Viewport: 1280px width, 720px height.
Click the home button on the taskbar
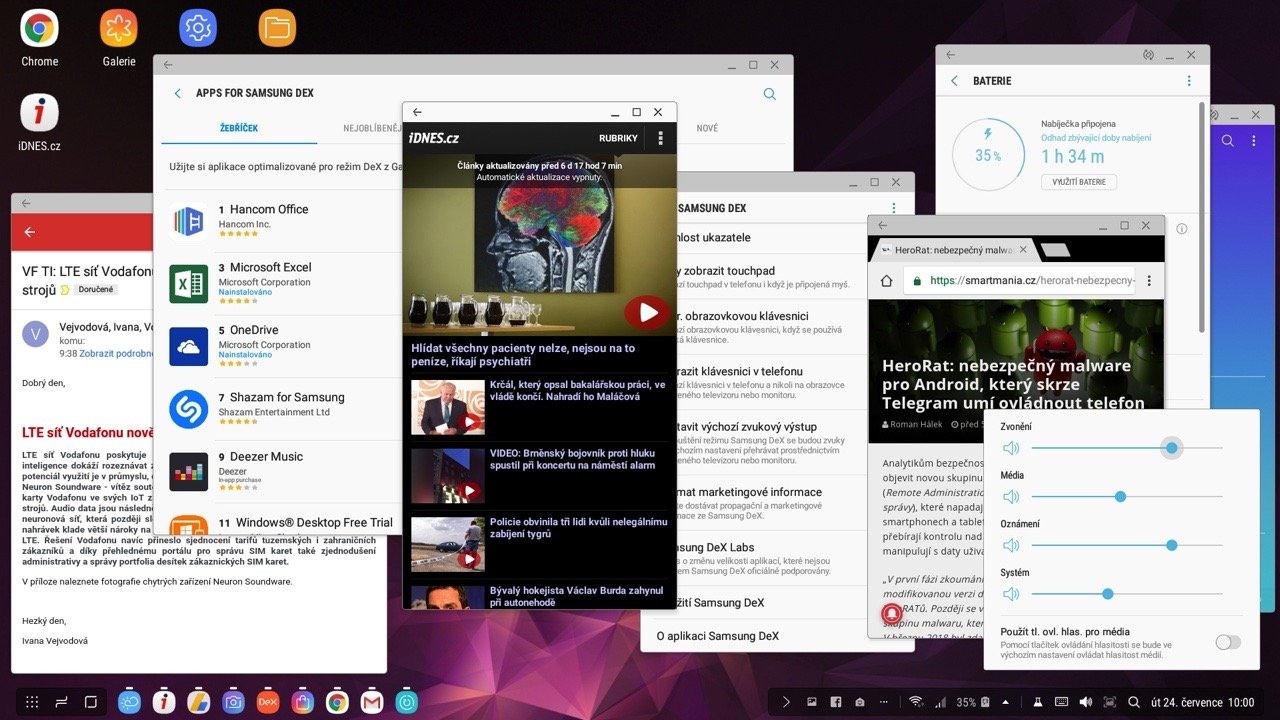point(90,702)
